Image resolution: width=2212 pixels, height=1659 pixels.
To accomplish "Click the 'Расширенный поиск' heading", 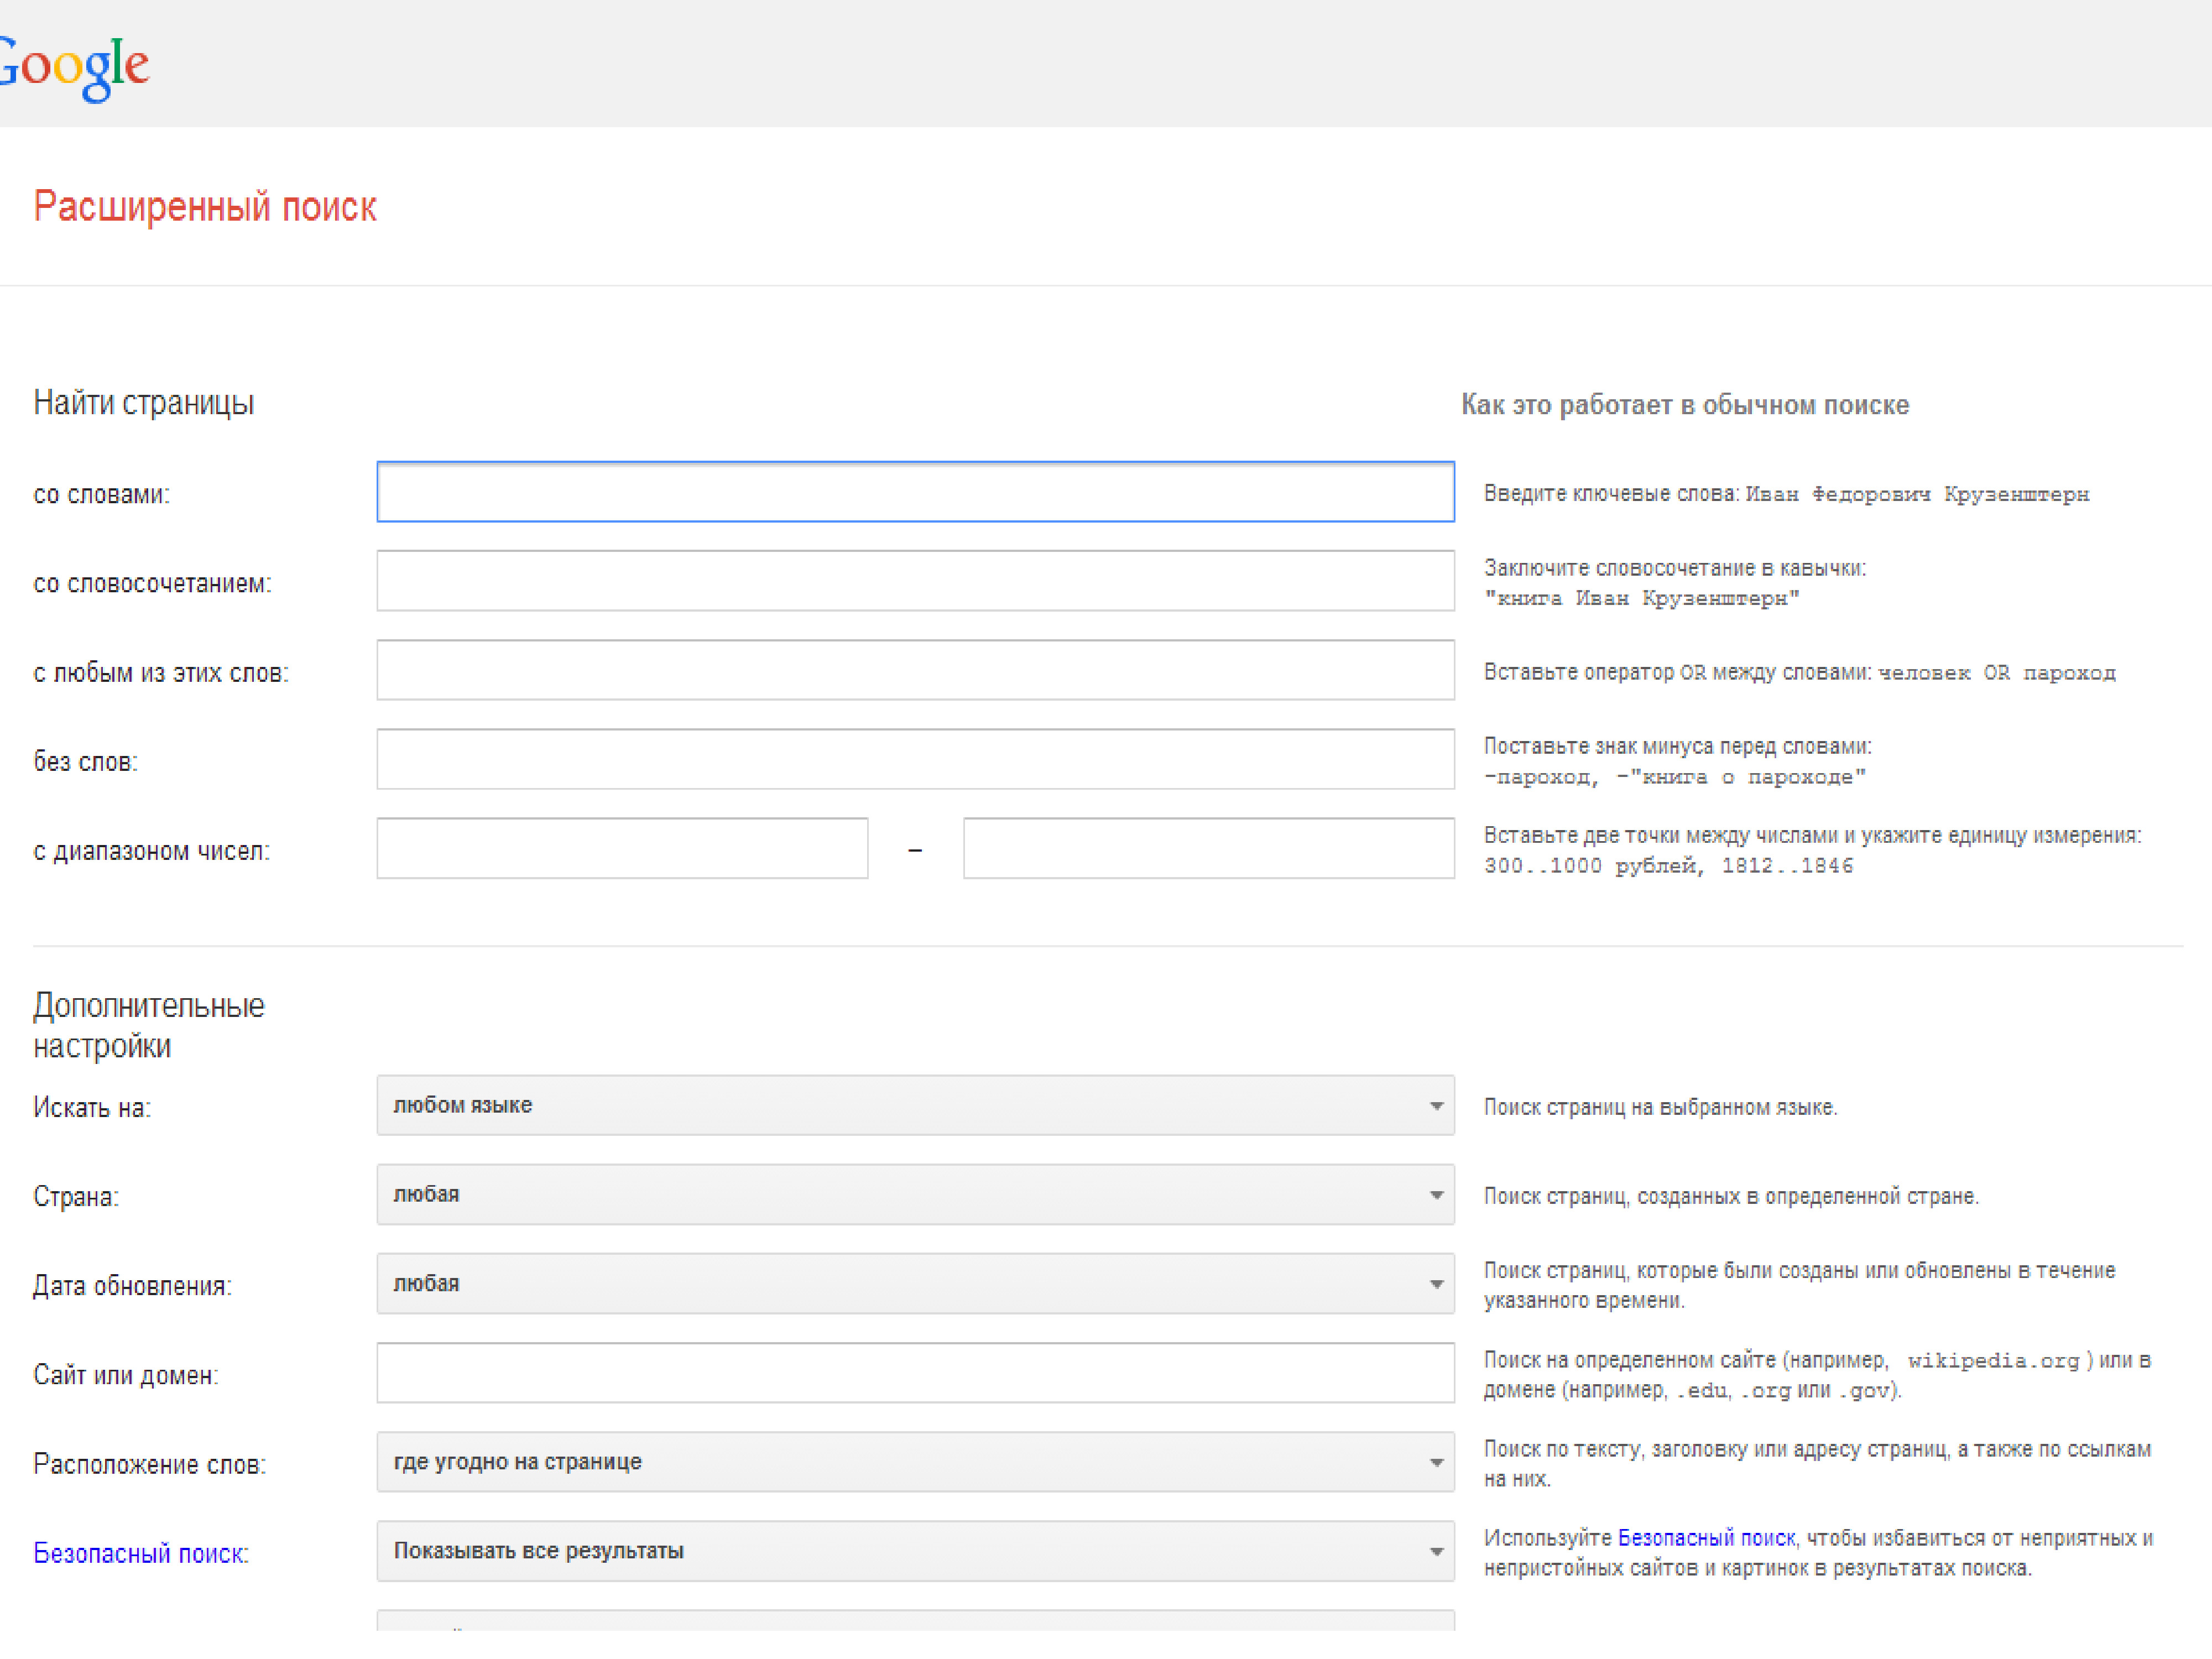I will click(x=205, y=207).
